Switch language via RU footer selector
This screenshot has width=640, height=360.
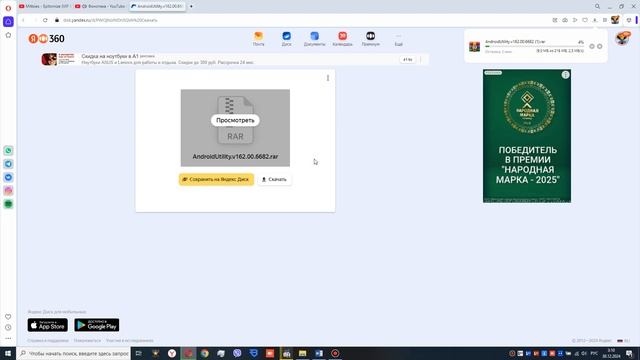click(623, 341)
